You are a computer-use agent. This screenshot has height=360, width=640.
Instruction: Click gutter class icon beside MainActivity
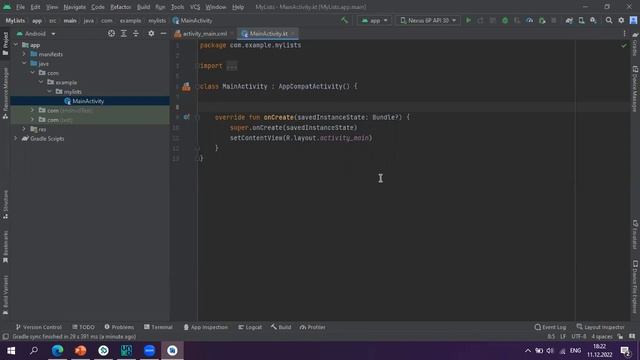tap(186, 87)
